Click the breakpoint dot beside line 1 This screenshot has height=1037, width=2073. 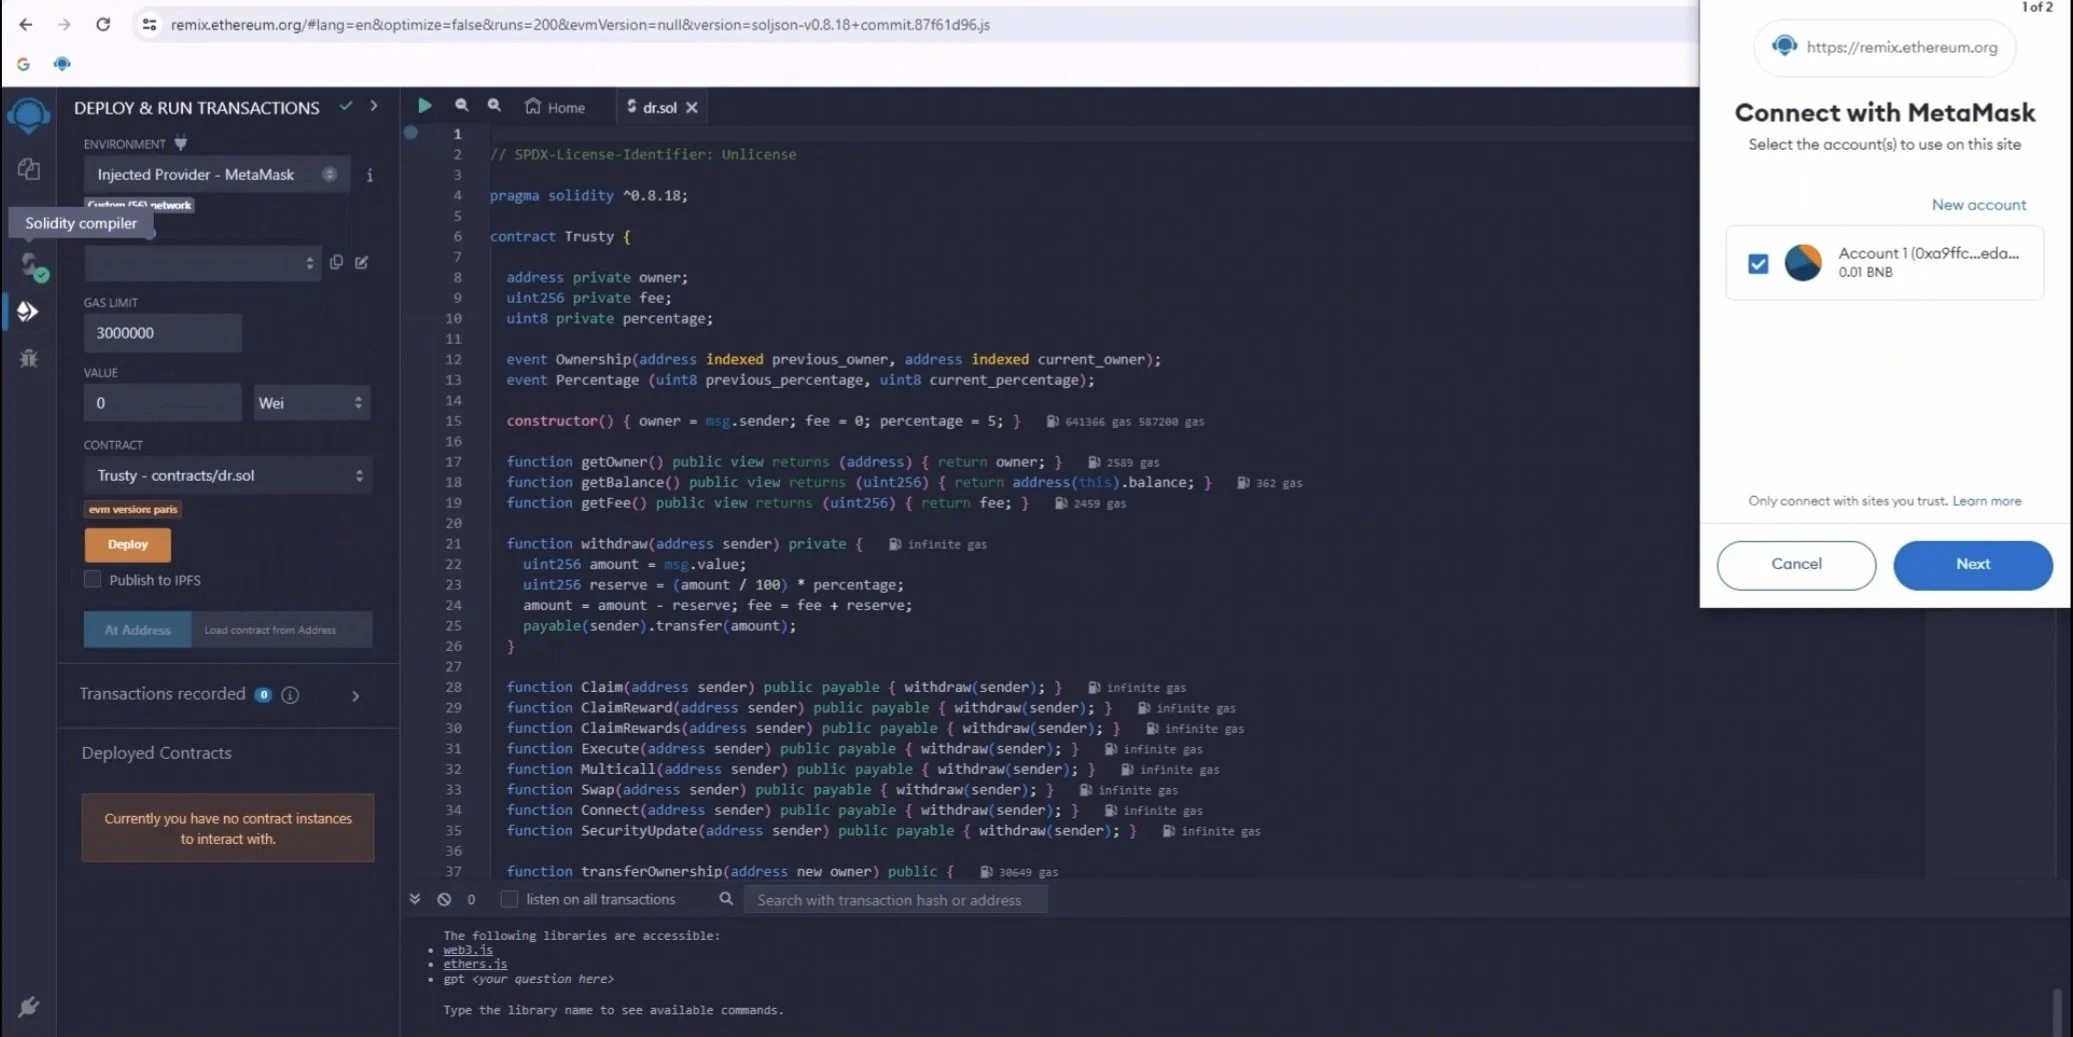(x=411, y=132)
